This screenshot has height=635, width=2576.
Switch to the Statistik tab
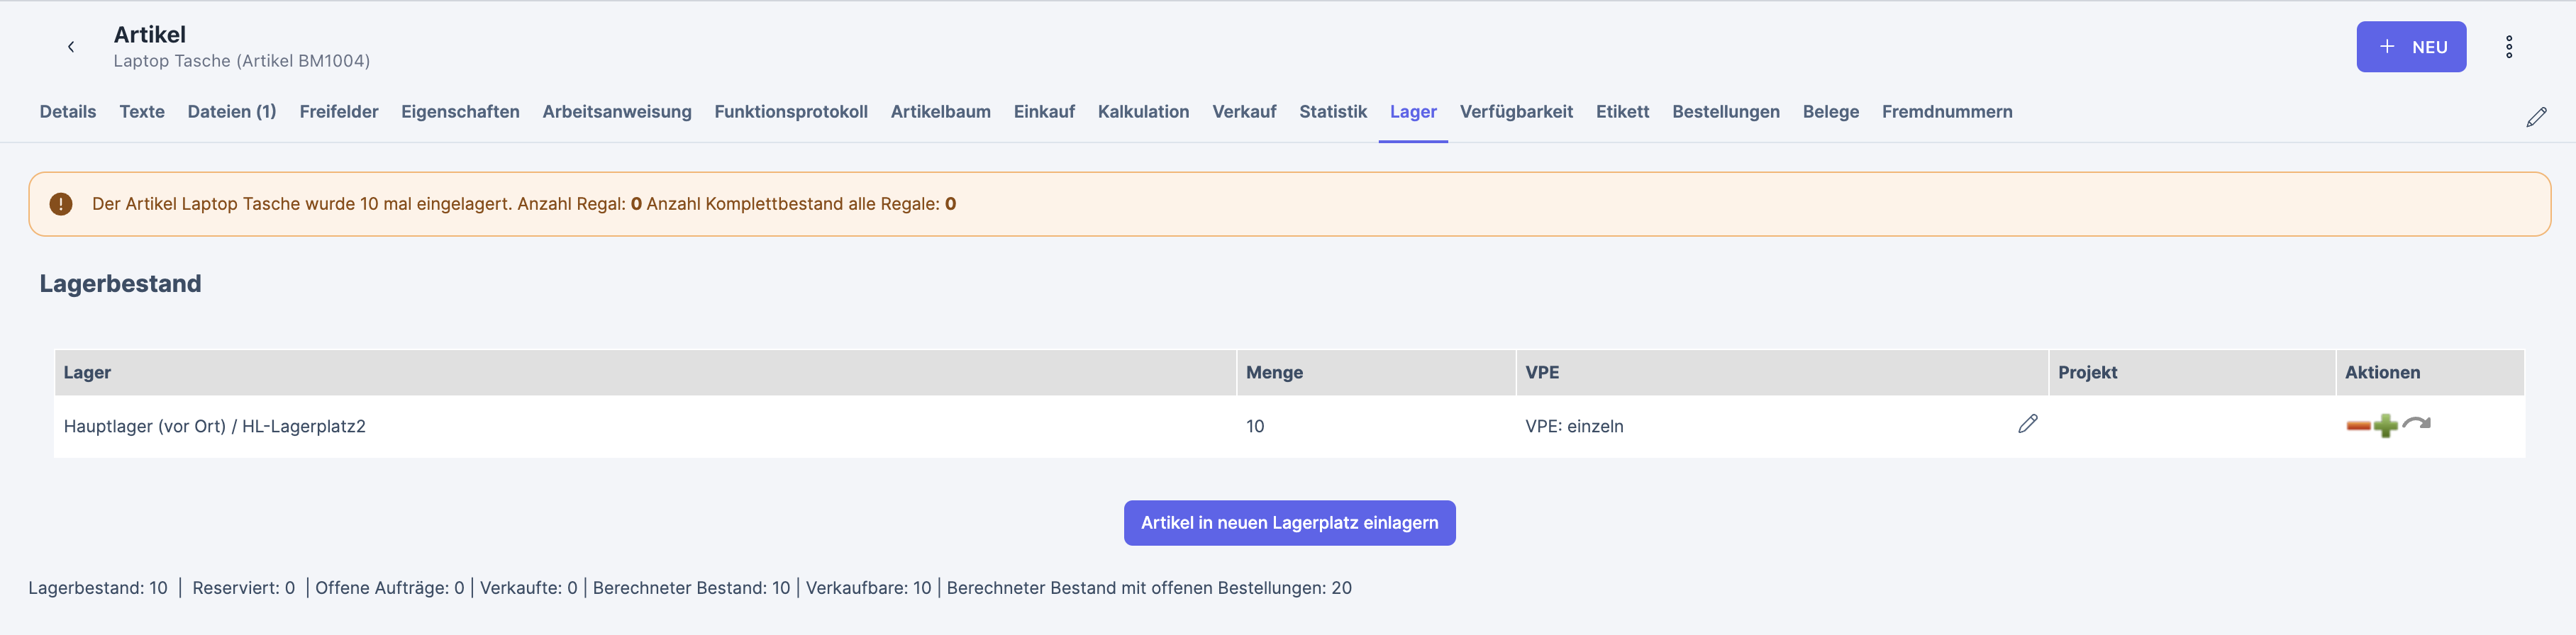1332,112
